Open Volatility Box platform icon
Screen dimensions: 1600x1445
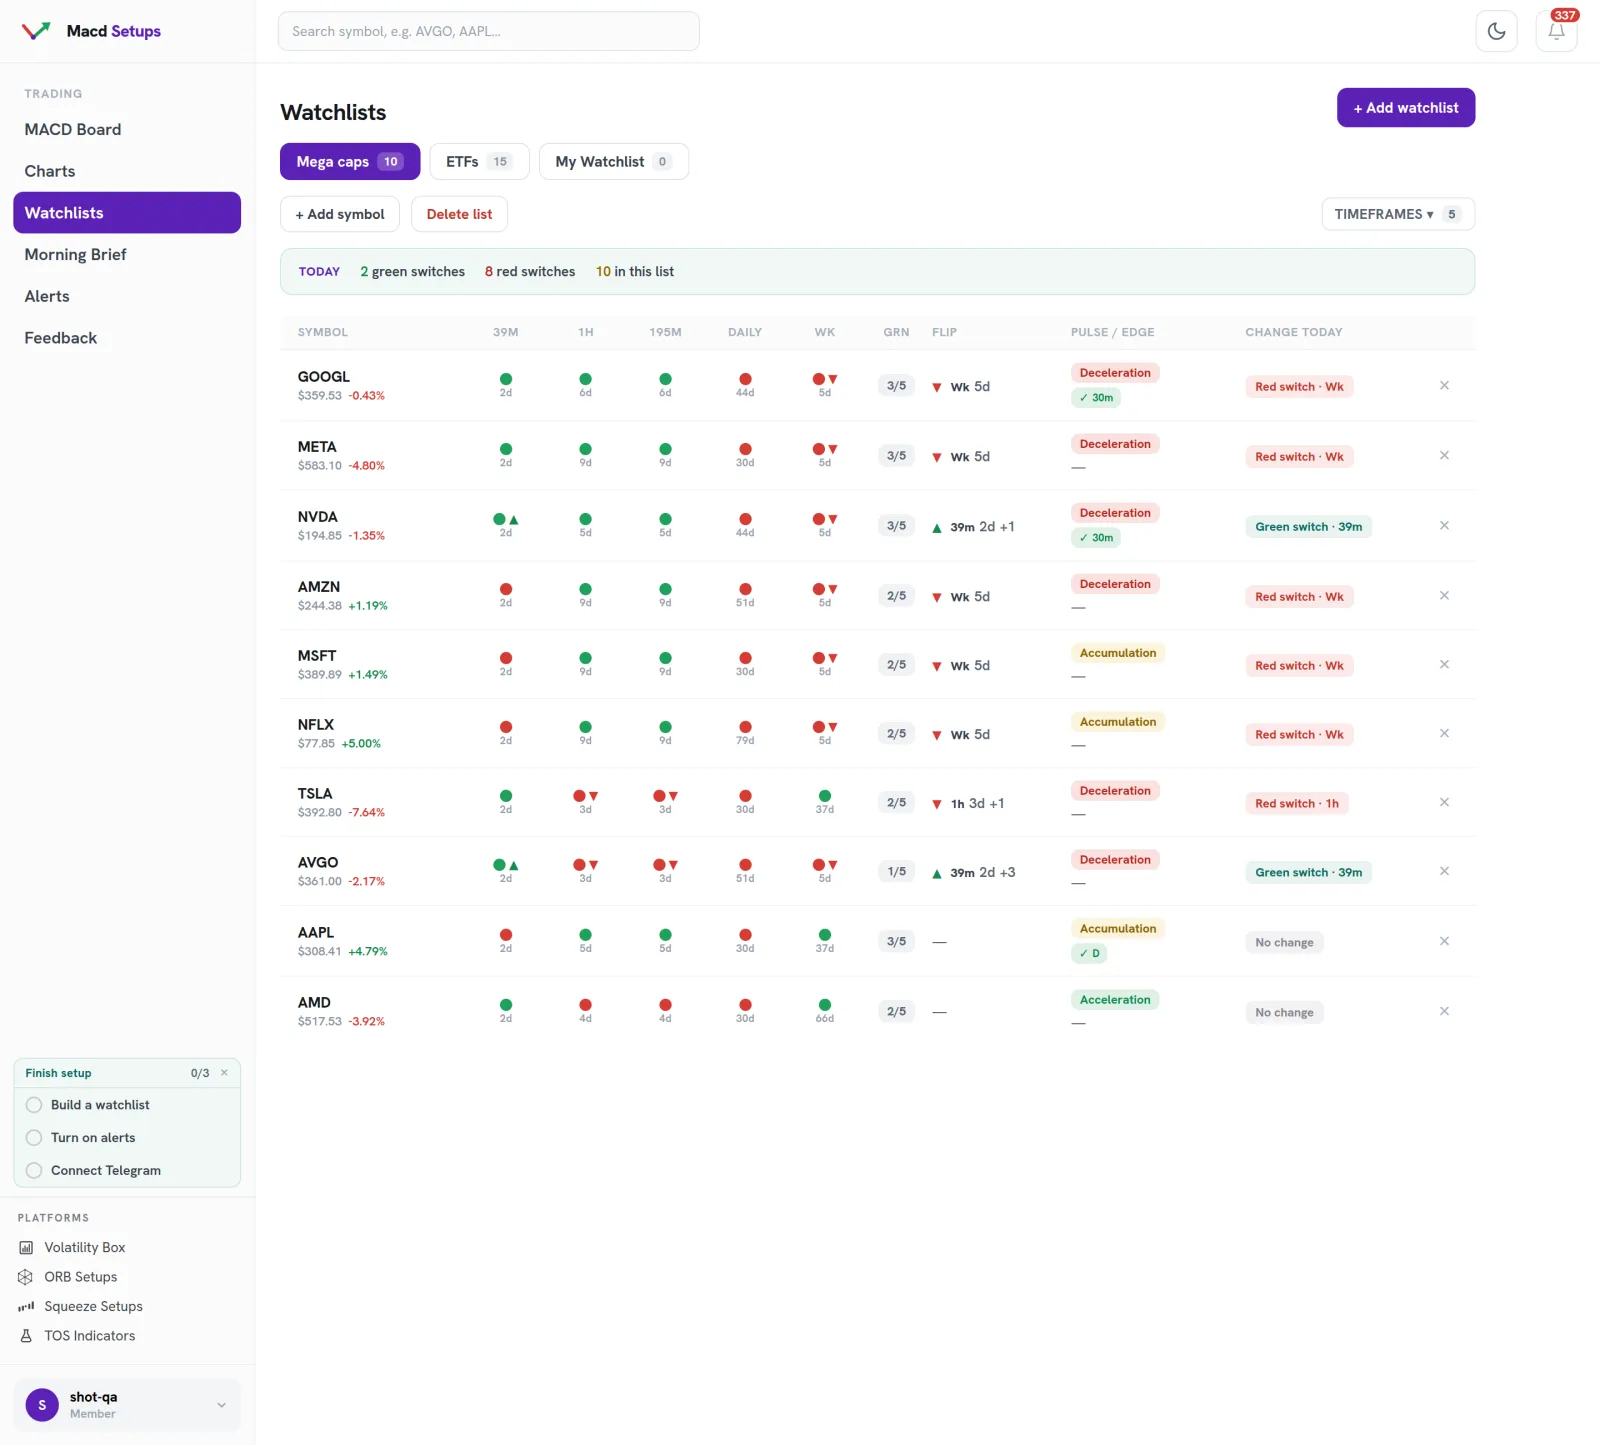point(26,1248)
